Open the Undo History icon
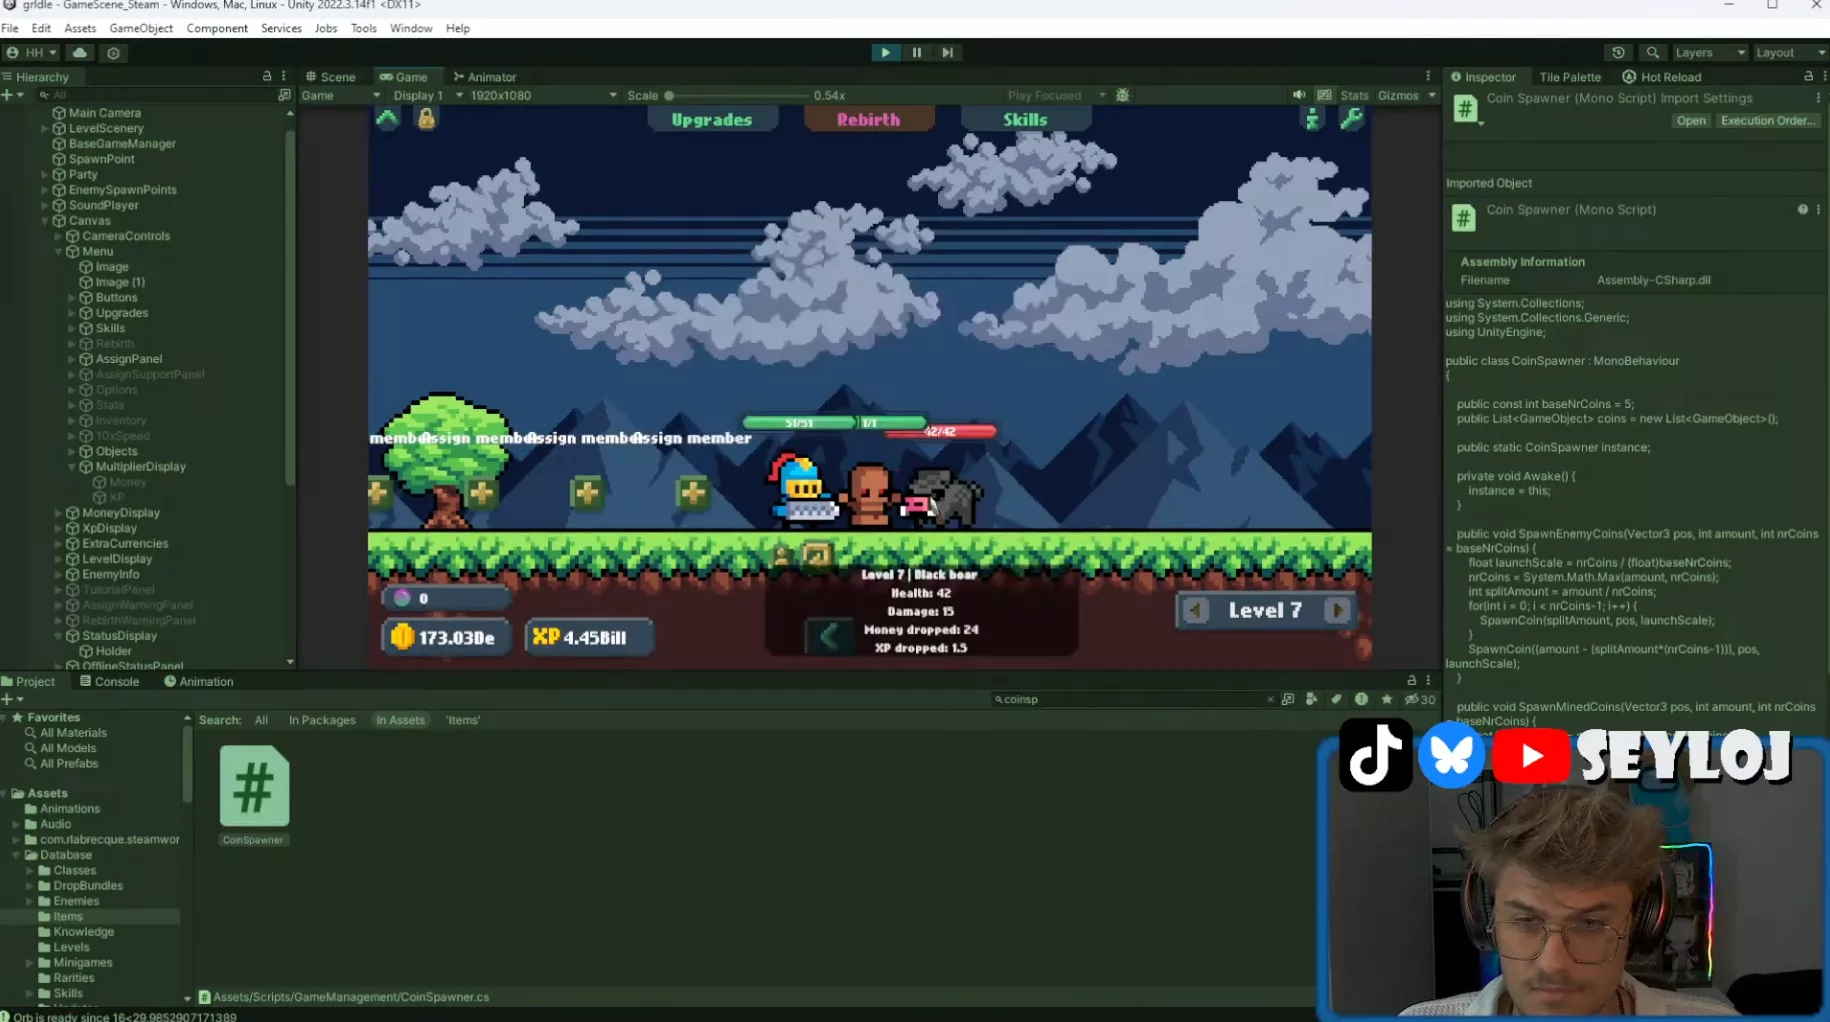This screenshot has height=1022, width=1830. 1618,53
